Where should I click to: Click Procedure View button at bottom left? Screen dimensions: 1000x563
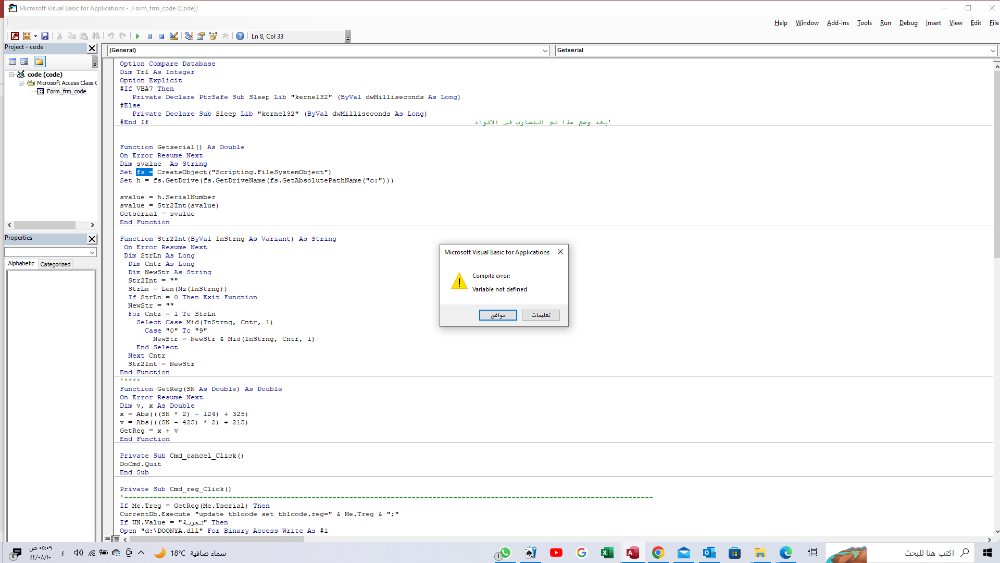pos(108,539)
